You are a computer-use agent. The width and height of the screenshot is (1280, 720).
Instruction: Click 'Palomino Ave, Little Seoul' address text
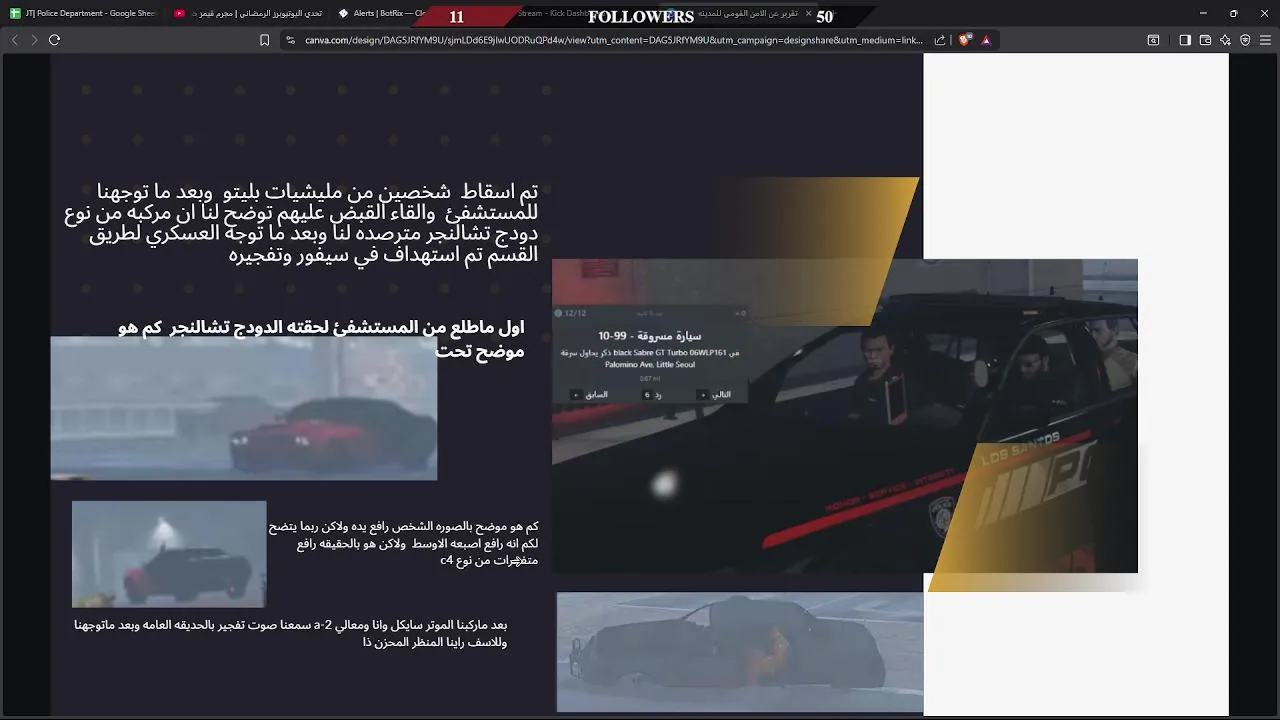coord(650,365)
